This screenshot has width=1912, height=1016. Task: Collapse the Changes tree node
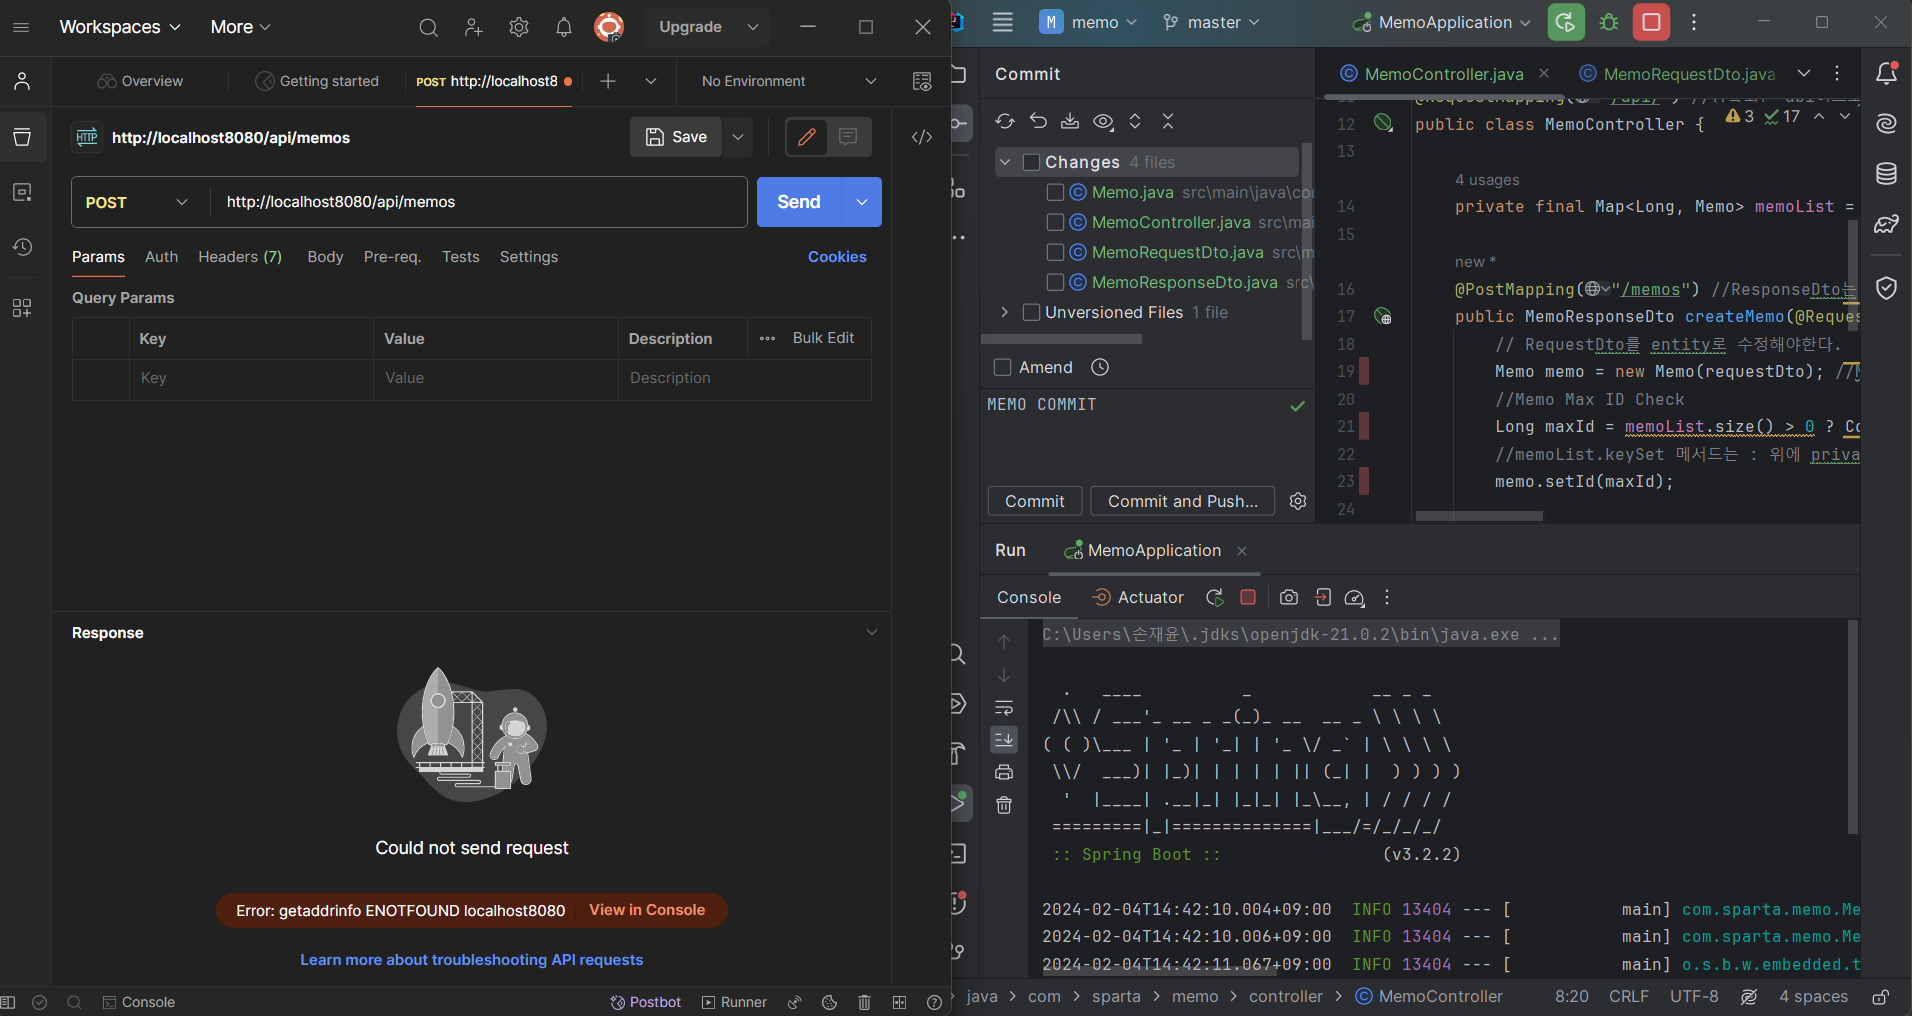[1005, 162]
